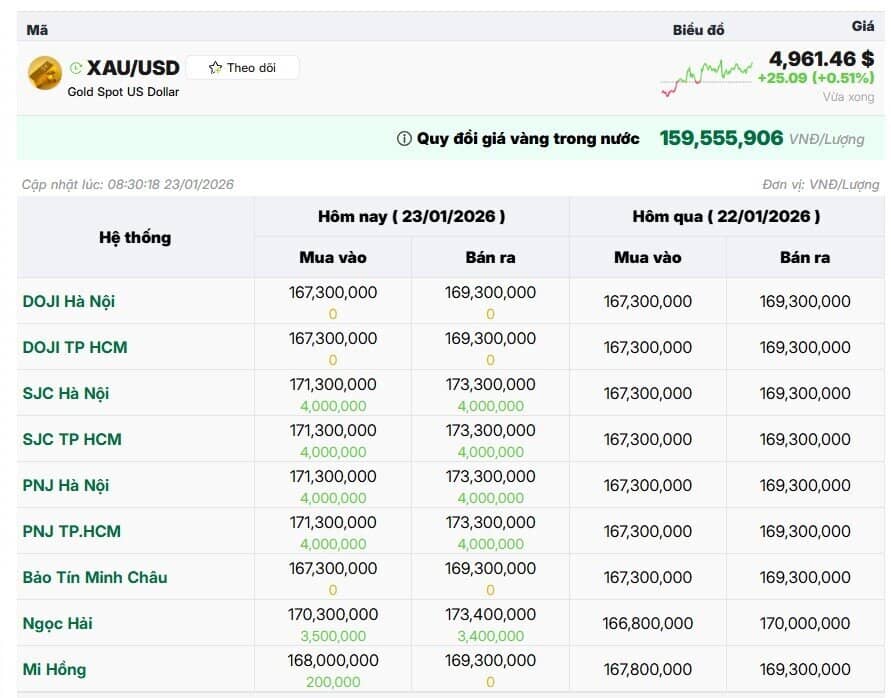Open SJC Hà Nội system link
The width and height of the screenshot is (891, 698).
pyautogui.click(x=66, y=393)
